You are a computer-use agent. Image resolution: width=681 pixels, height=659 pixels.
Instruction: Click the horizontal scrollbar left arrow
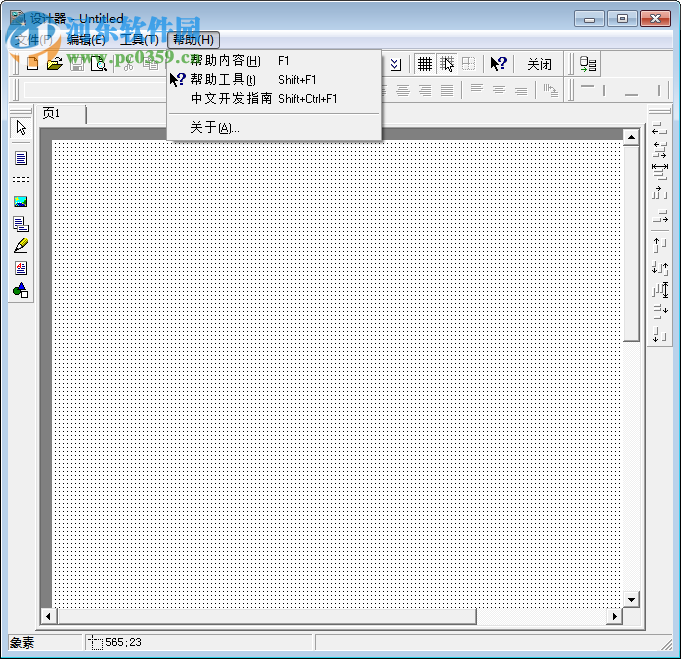pyautogui.click(x=48, y=616)
